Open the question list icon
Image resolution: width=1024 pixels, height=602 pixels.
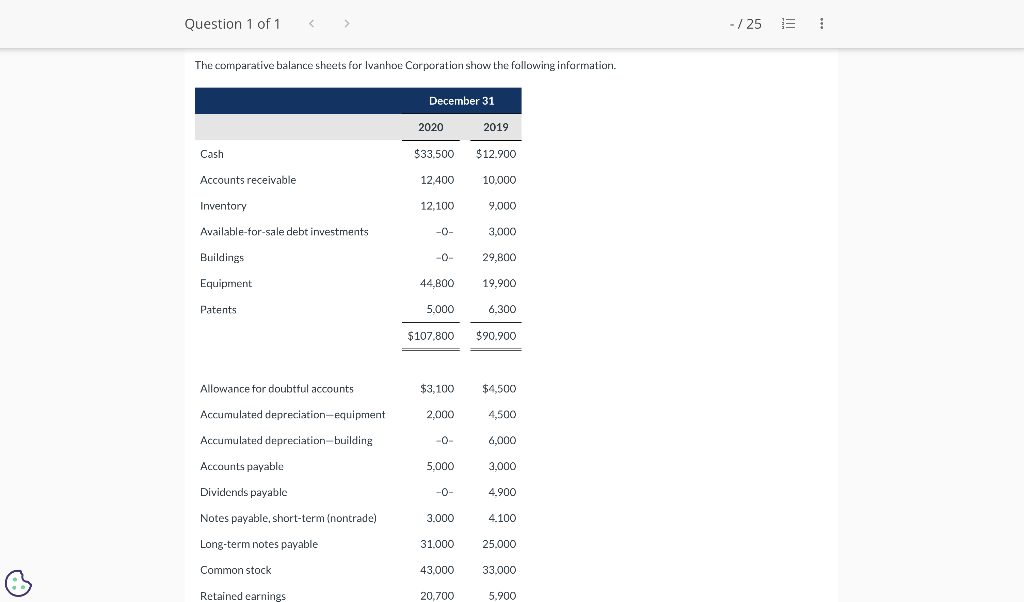coord(788,23)
